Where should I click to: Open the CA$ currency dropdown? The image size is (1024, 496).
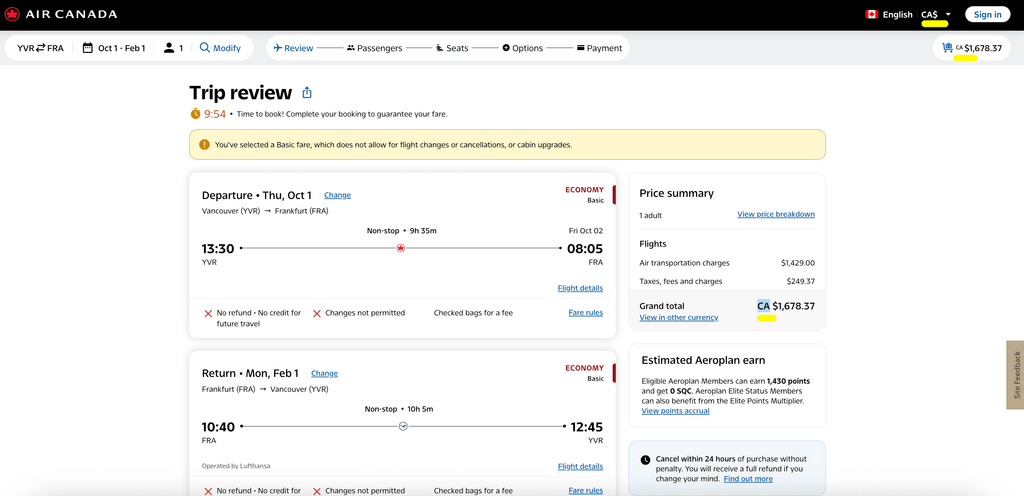[936, 14]
